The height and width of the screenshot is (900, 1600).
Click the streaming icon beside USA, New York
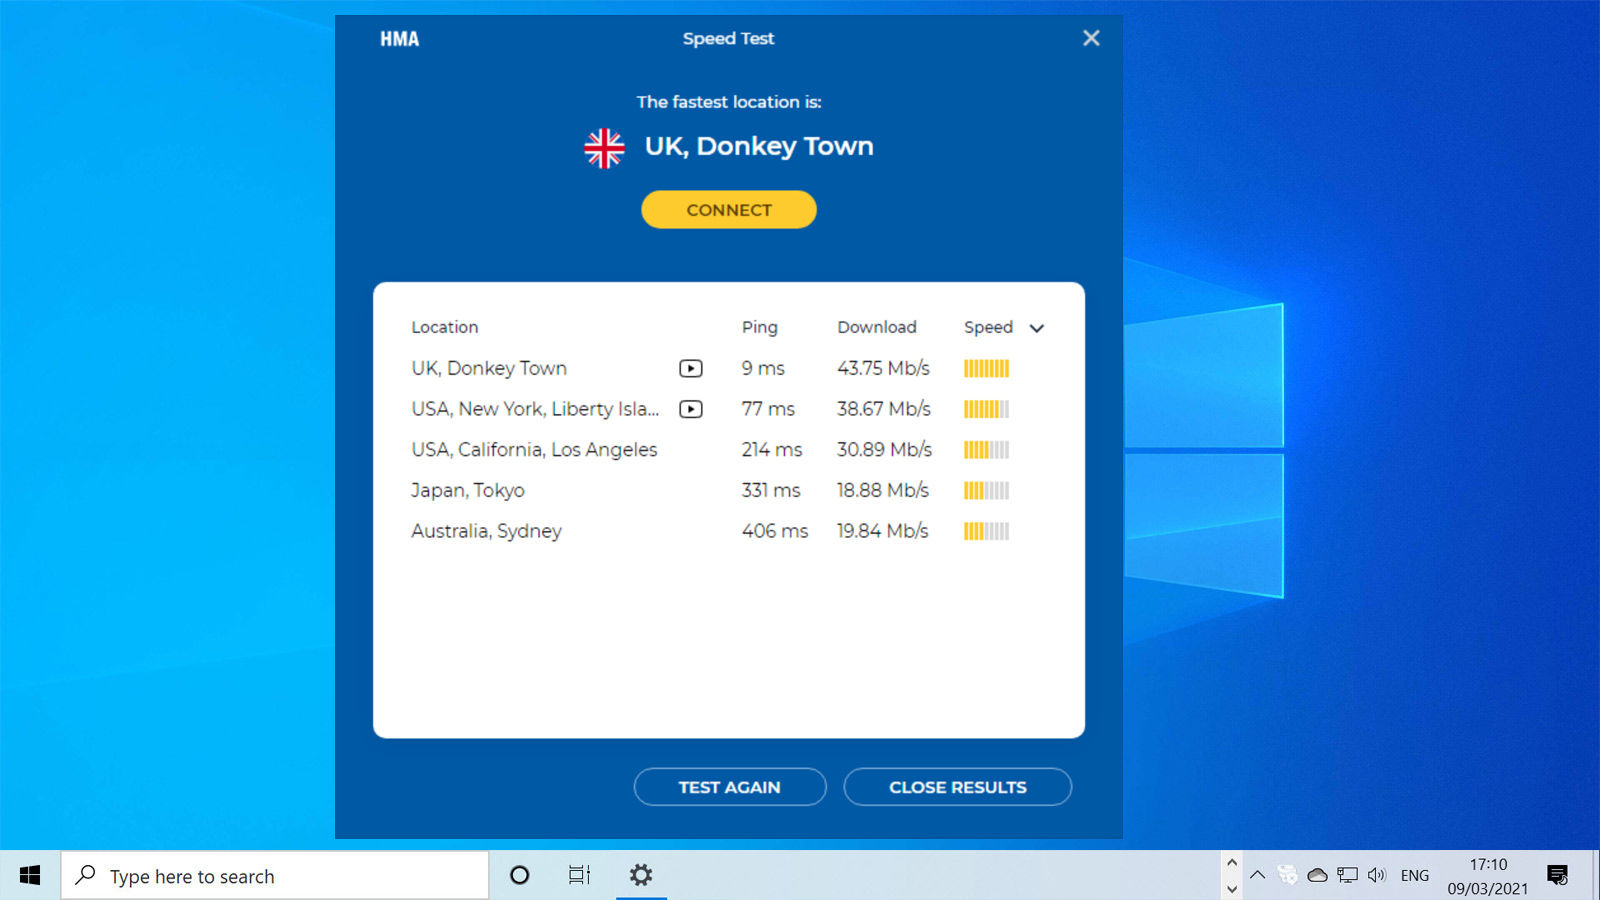pos(690,409)
